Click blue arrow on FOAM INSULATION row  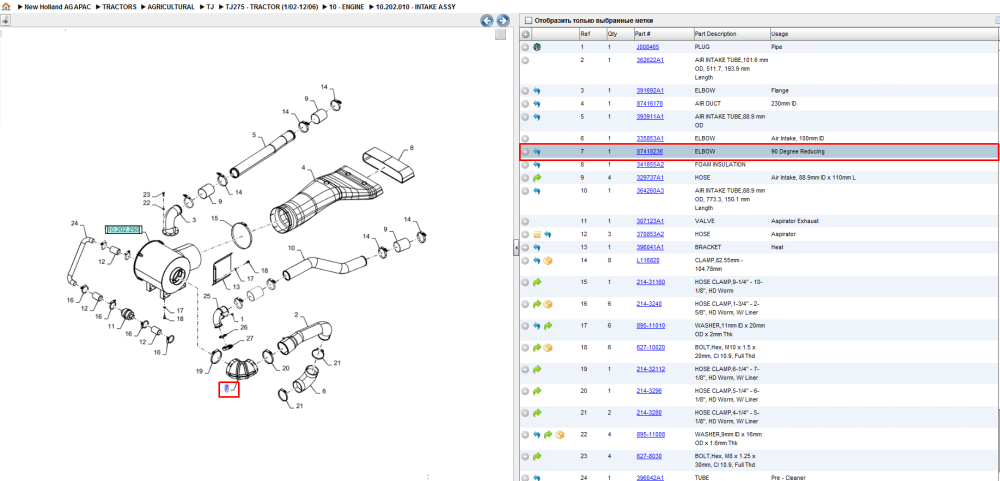pos(536,165)
